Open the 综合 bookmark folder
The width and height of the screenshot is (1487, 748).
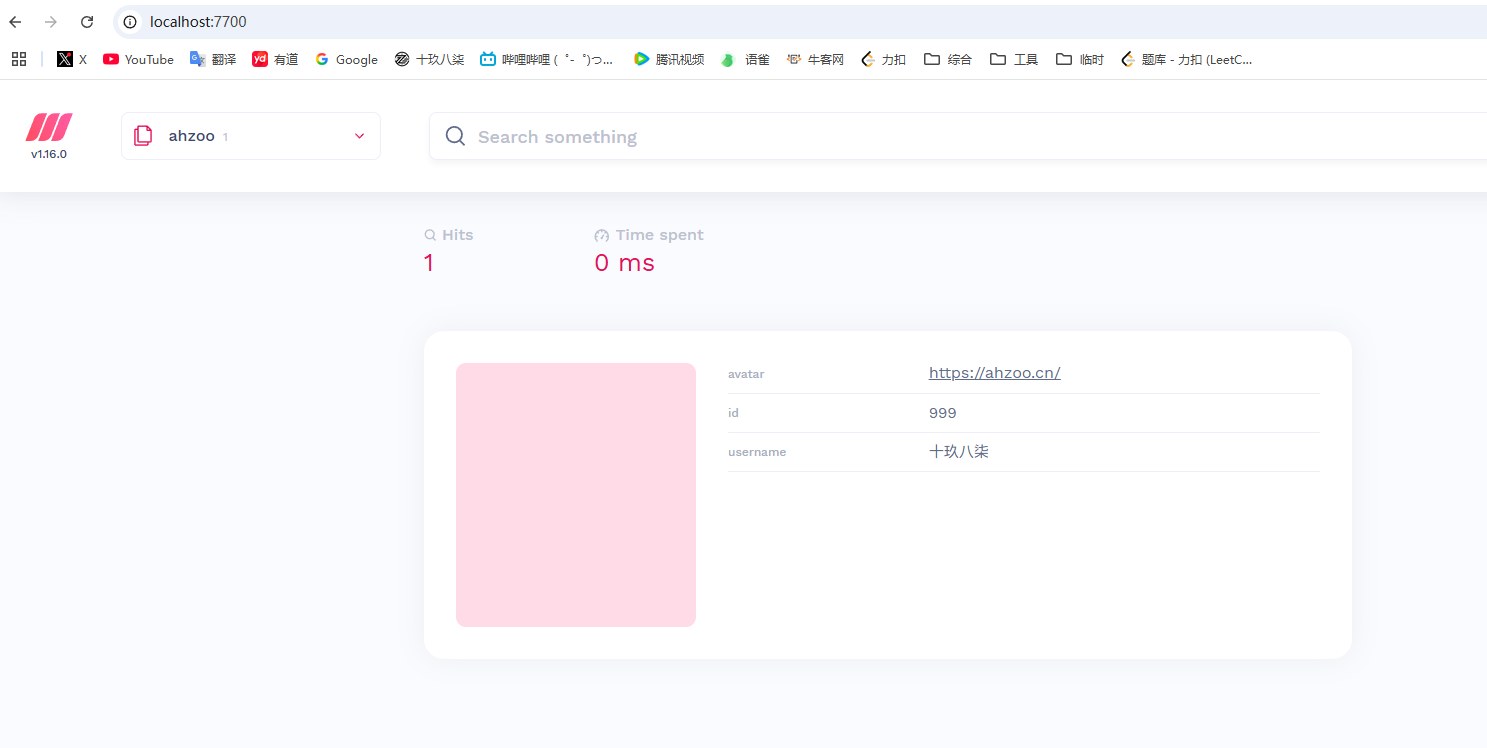pyautogui.click(x=948, y=59)
